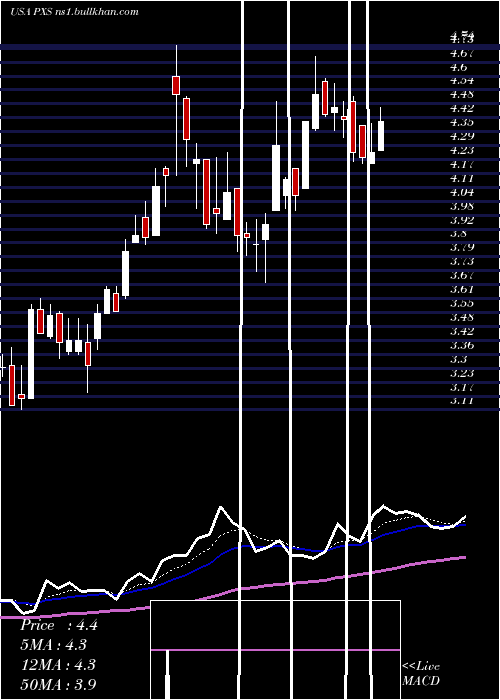
Task: Click the 3.36 price axis label
Action: (462, 345)
